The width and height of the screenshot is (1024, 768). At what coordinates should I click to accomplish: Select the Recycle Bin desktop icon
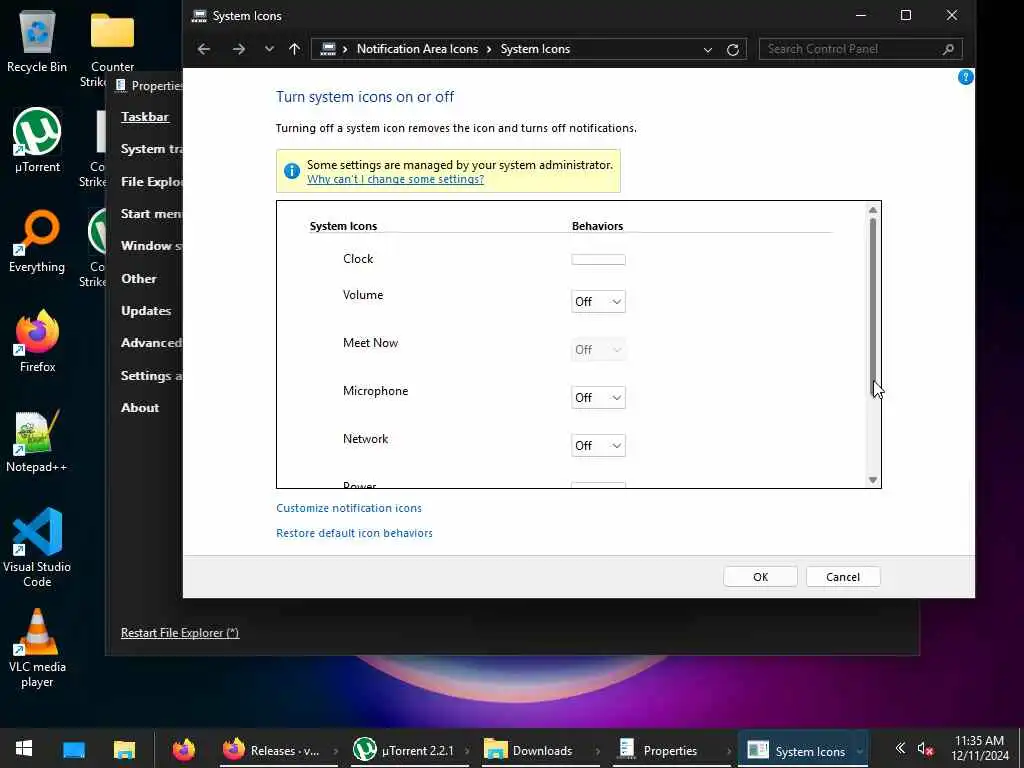(x=37, y=40)
